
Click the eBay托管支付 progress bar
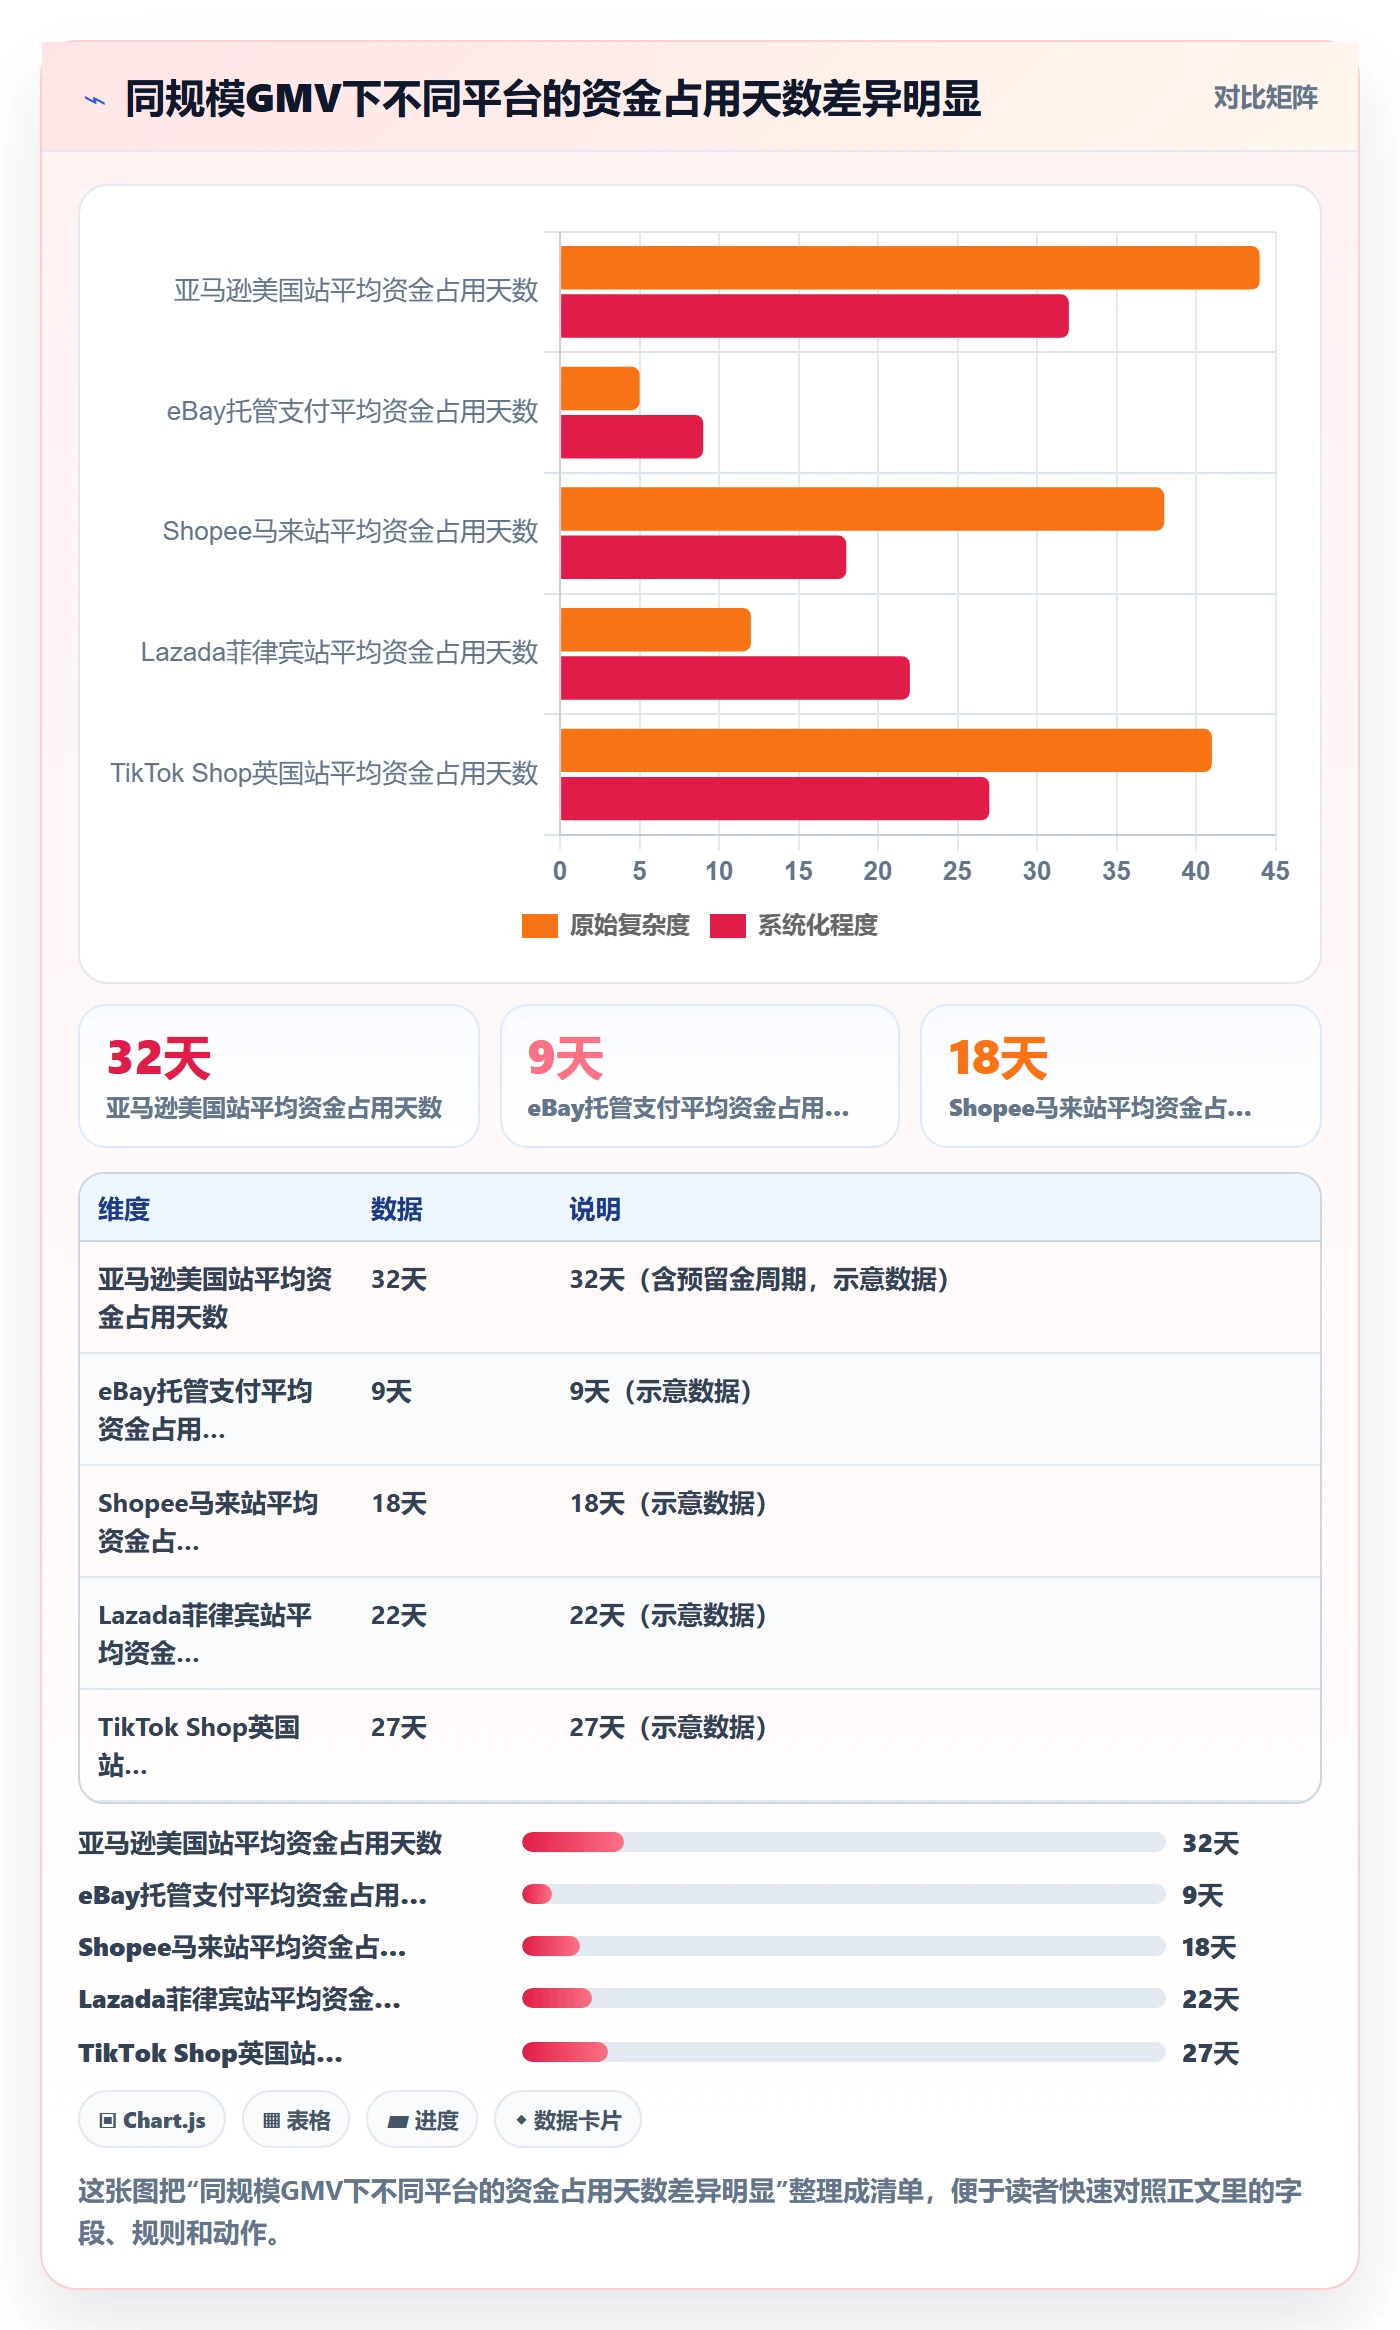click(x=843, y=1894)
